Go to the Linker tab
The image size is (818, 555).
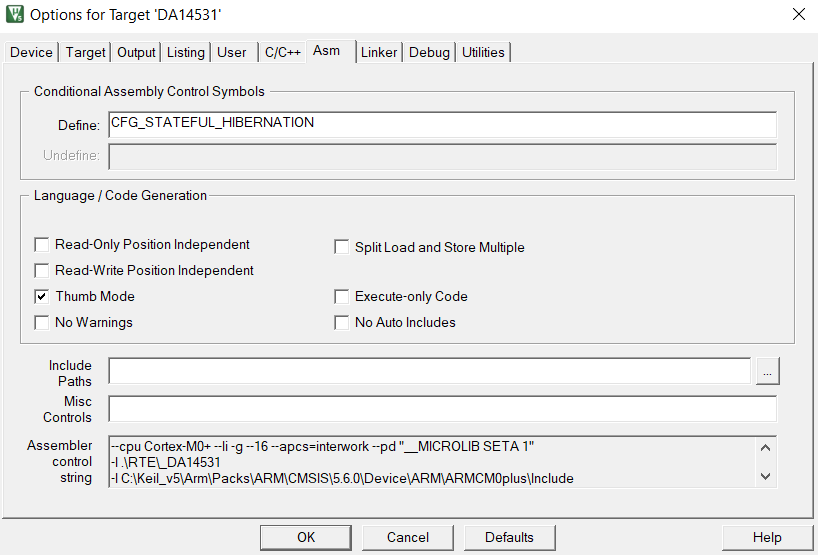[379, 52]
